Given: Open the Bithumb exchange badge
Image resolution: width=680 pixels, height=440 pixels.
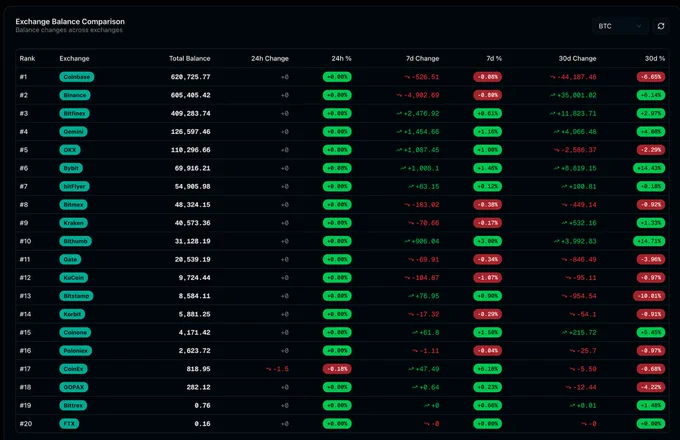Looking at the screenshot, I should [x=75, y=241].
